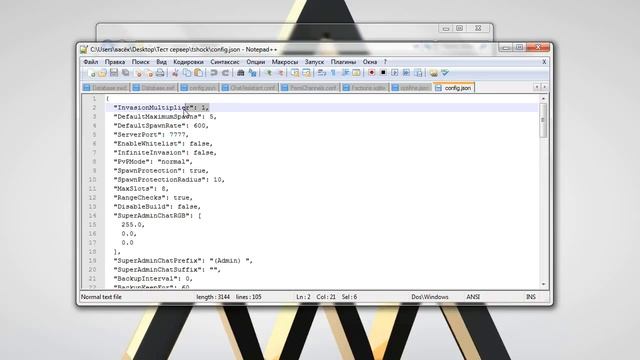Viewport: 640px width, 360px height.
Task: Click the Zoom In toolbar icon
Action: [269, 73]
